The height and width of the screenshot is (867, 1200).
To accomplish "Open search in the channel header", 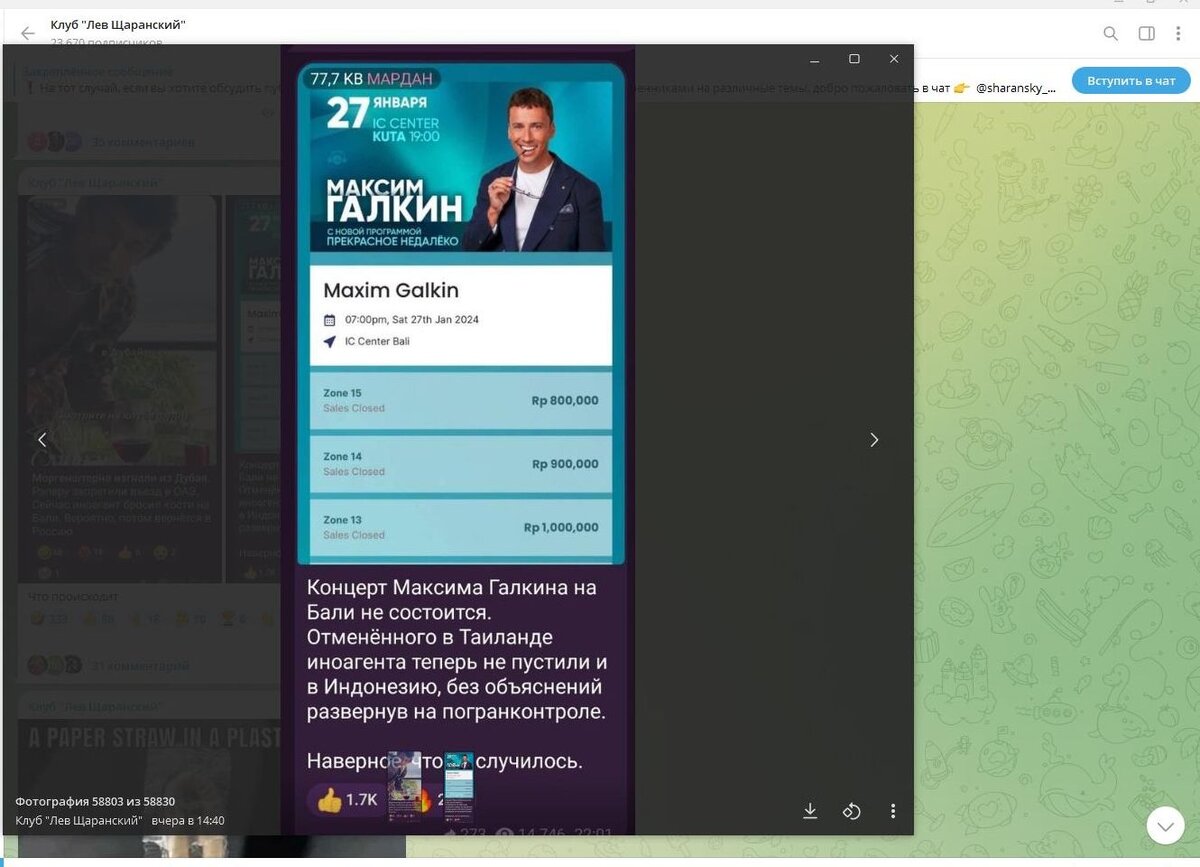I will [1110, 33].
